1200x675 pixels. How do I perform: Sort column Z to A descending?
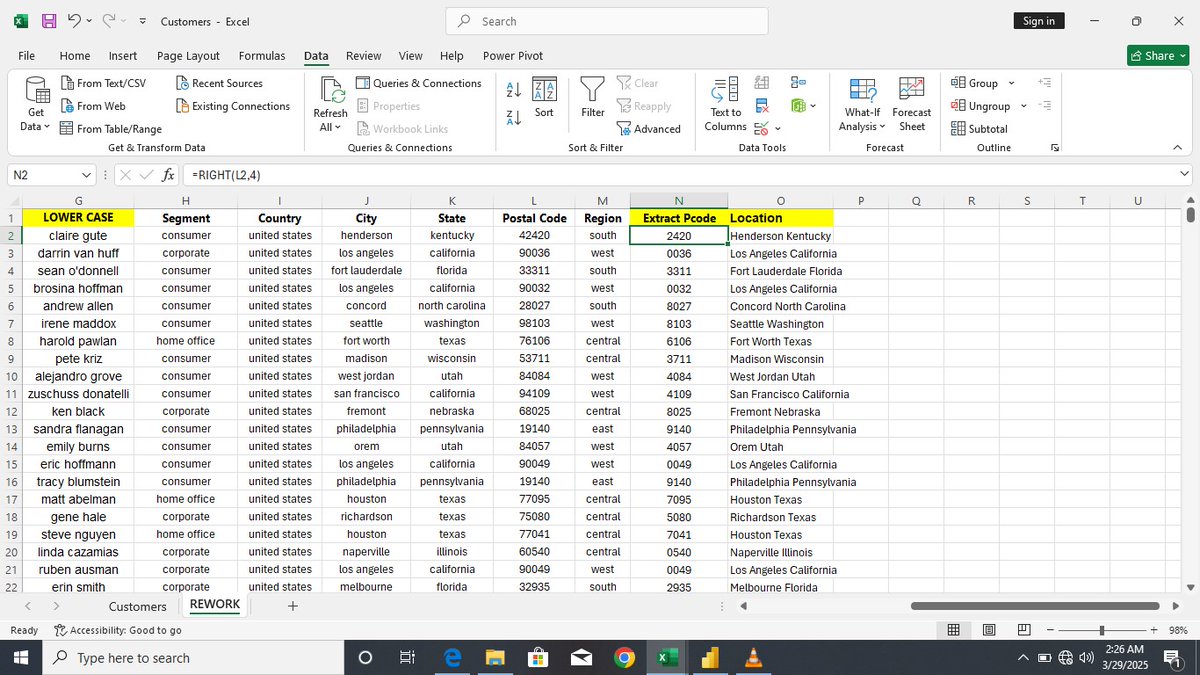[x=514, y=117]
